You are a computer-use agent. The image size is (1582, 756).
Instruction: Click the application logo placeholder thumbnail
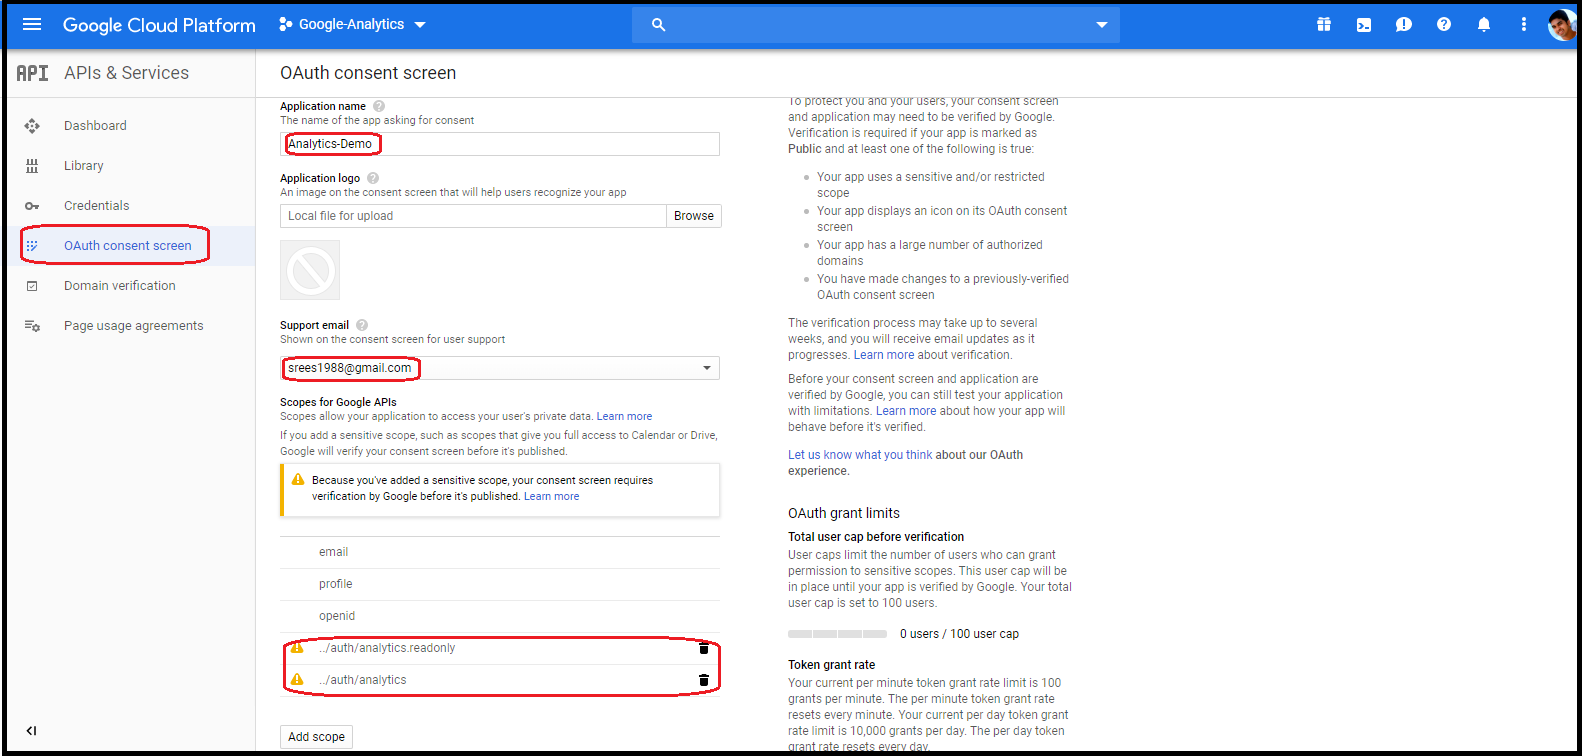[310, 270]
